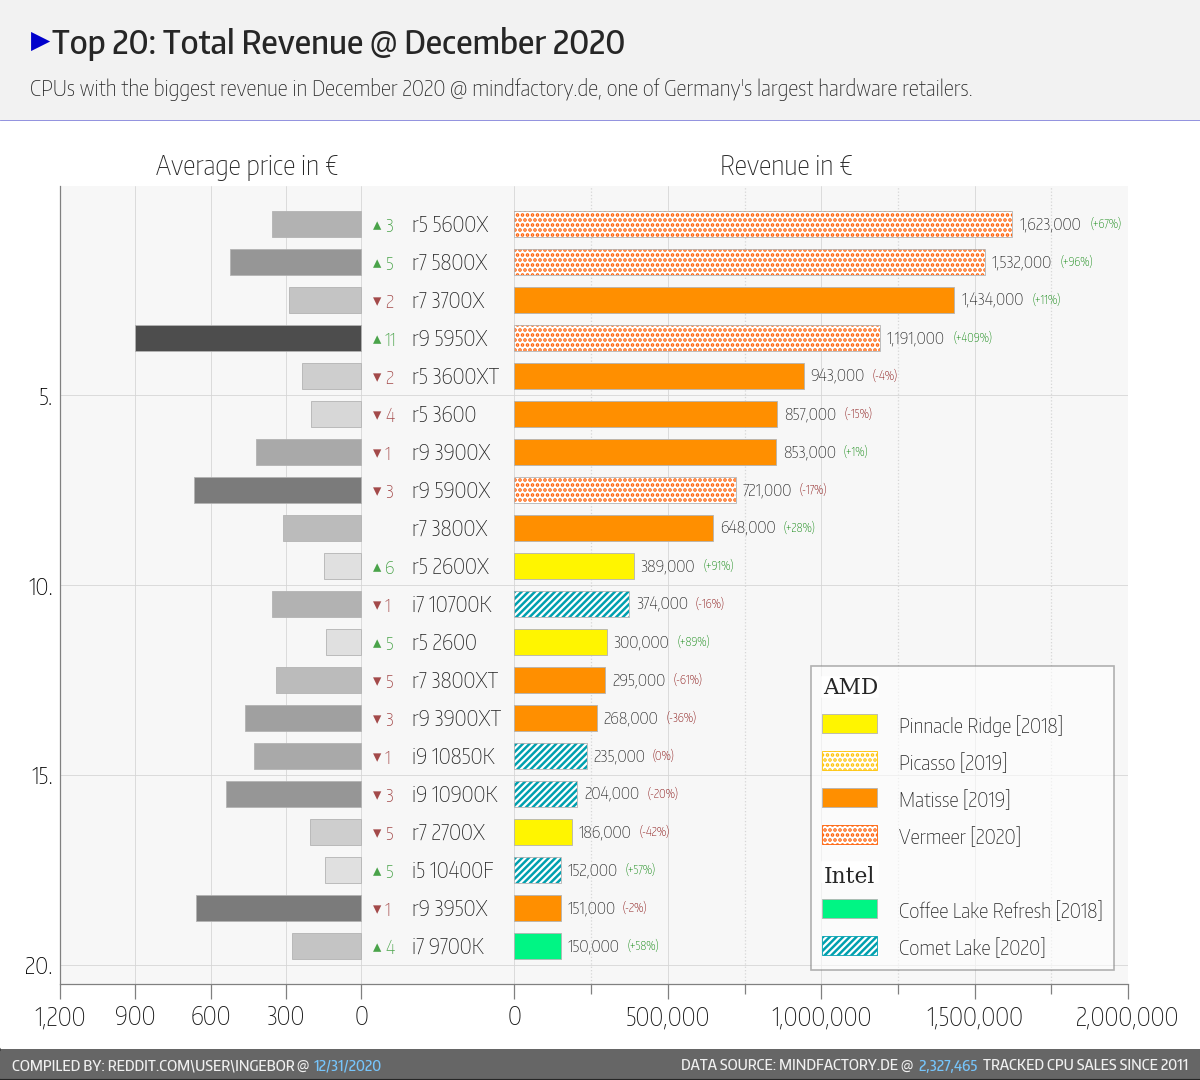This screenshot has width=1200, height=1080.
Task: Click the red down arrow beside i7 10700K
Action: 377,605
